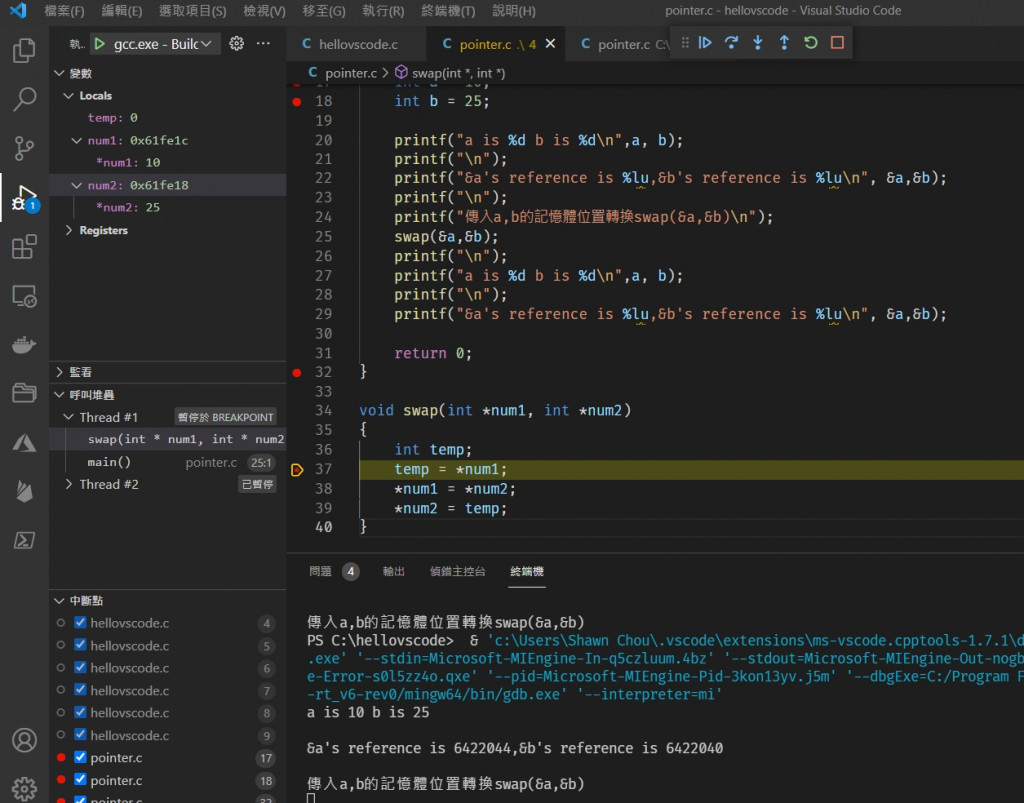Open the Extensions view icon

(24, 247)
